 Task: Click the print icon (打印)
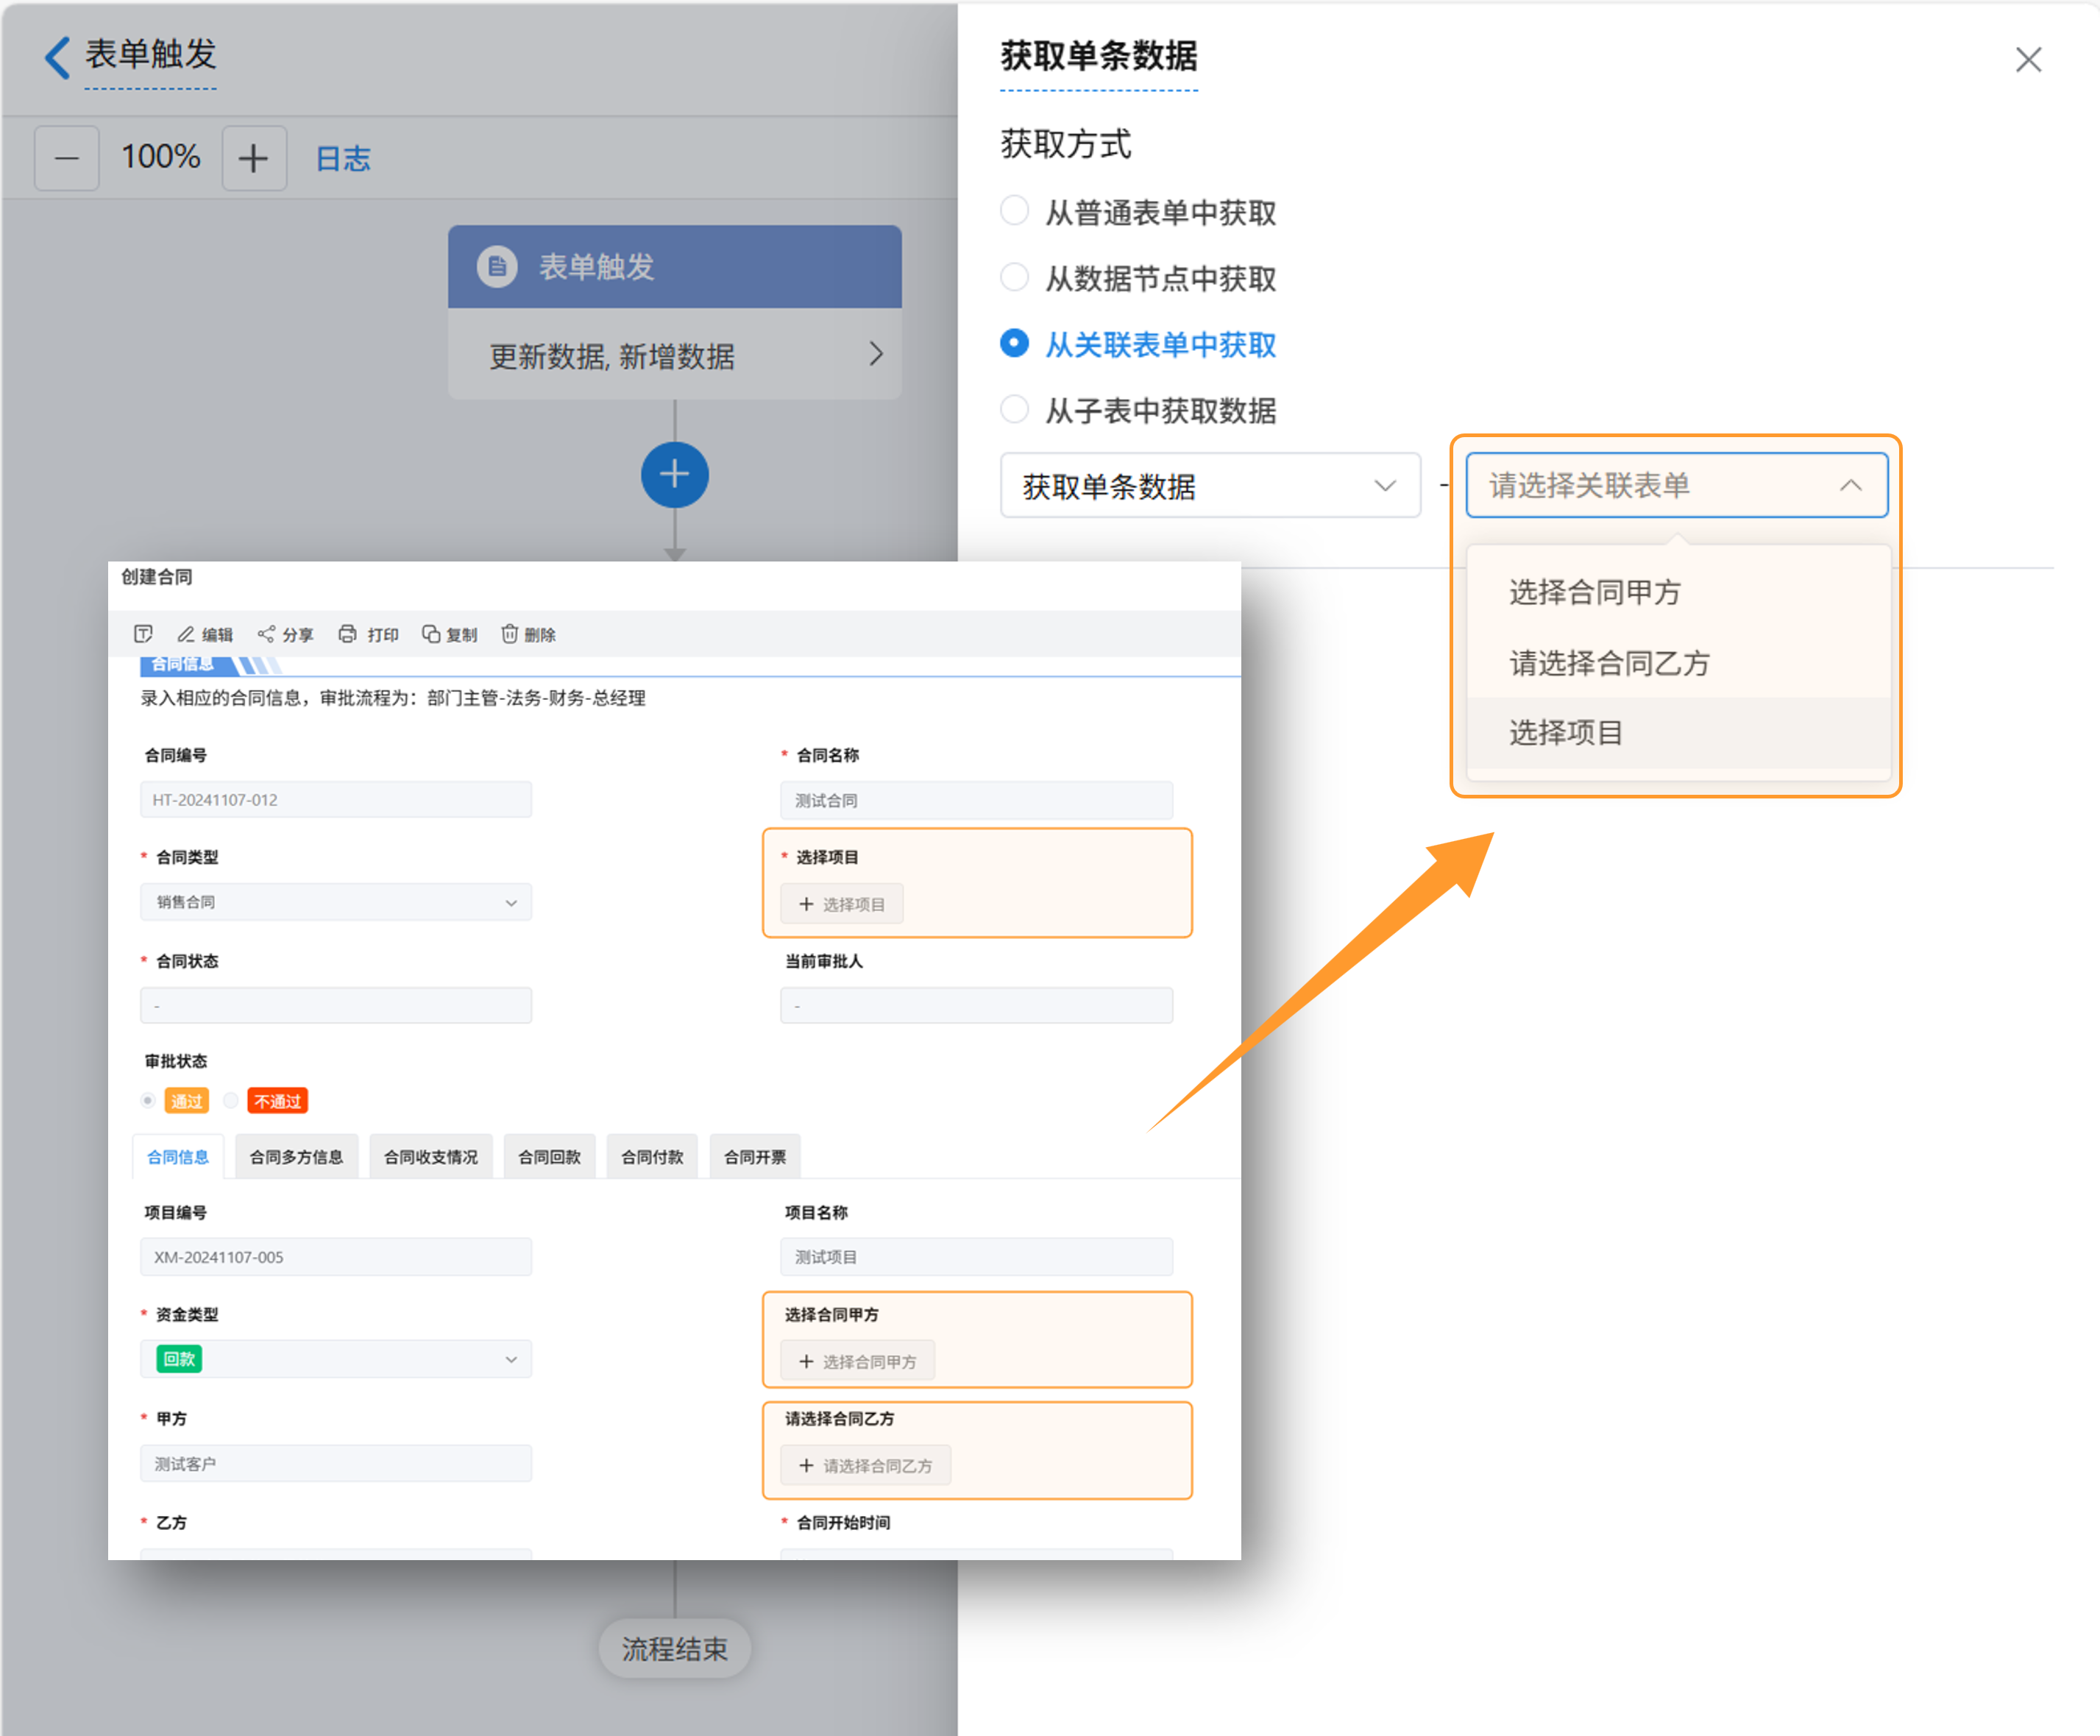coord(347,634)
